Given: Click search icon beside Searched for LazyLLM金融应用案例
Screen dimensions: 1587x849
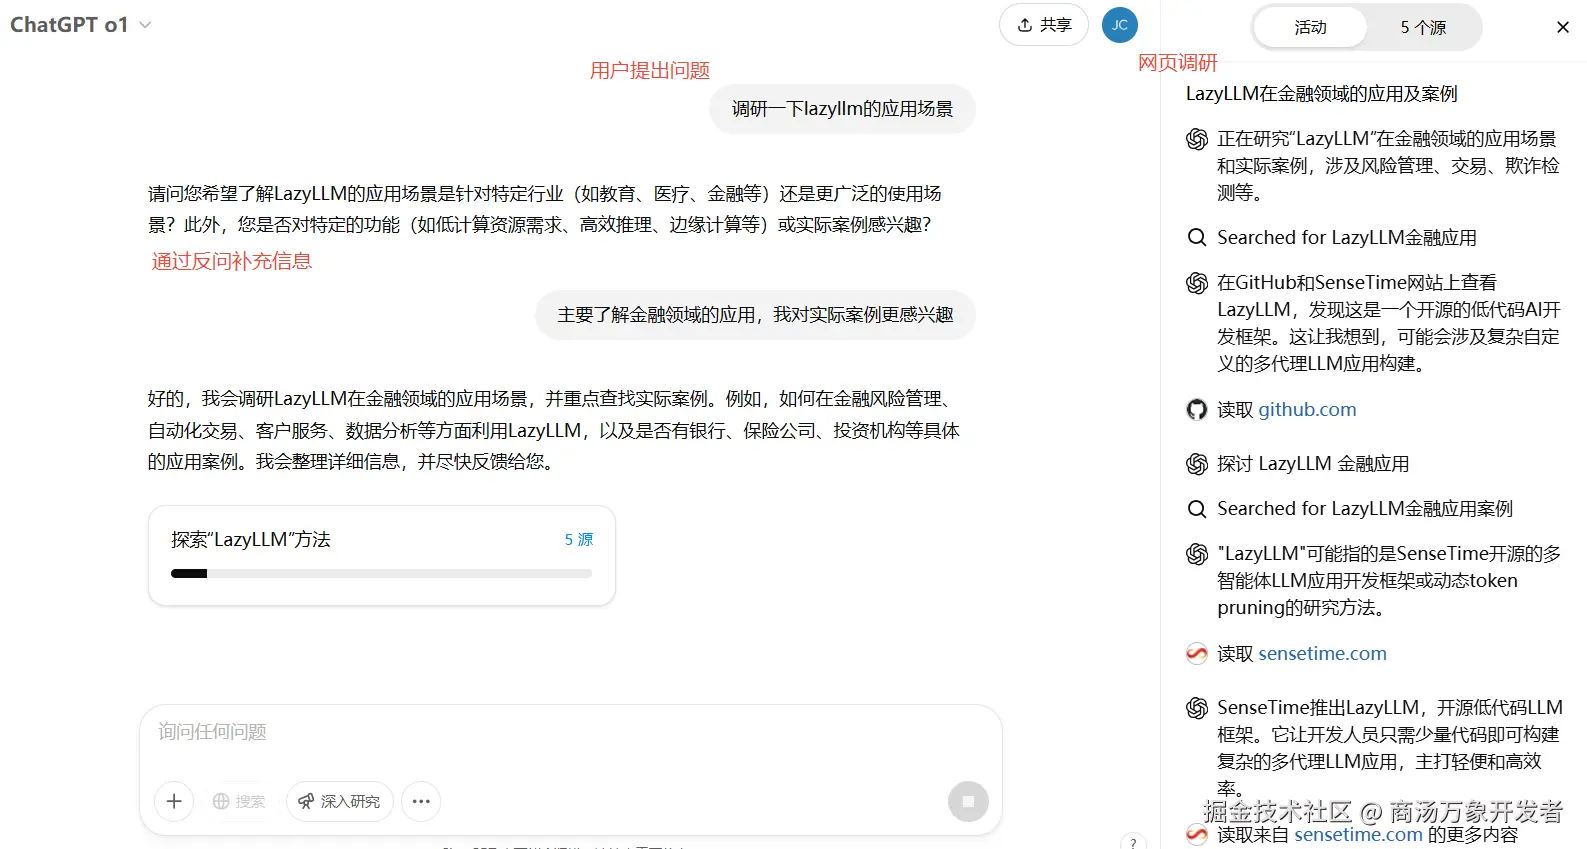Looking at the screenshot, I should [x=1197, y=509].
